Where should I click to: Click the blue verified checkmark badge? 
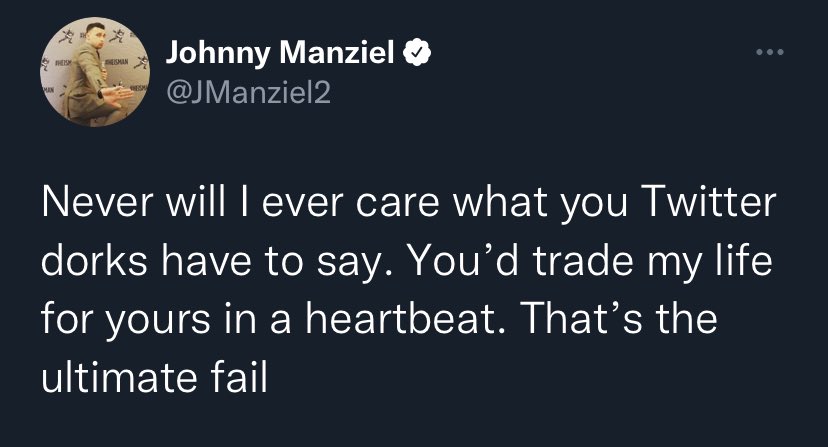[x=418, y=52]
